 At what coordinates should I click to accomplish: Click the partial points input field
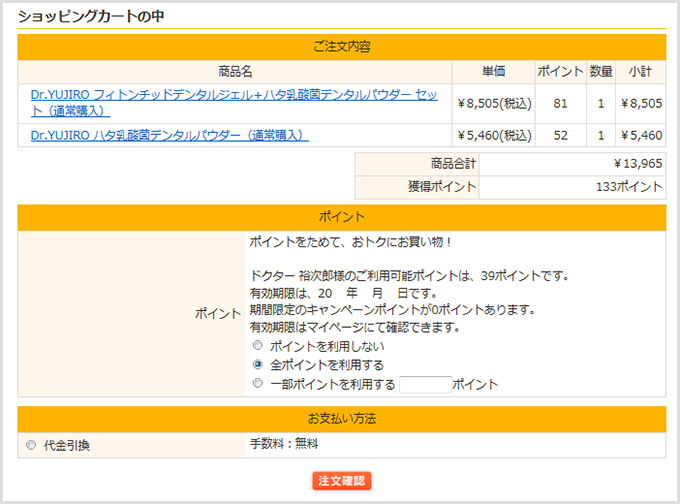tap(425, 384)
